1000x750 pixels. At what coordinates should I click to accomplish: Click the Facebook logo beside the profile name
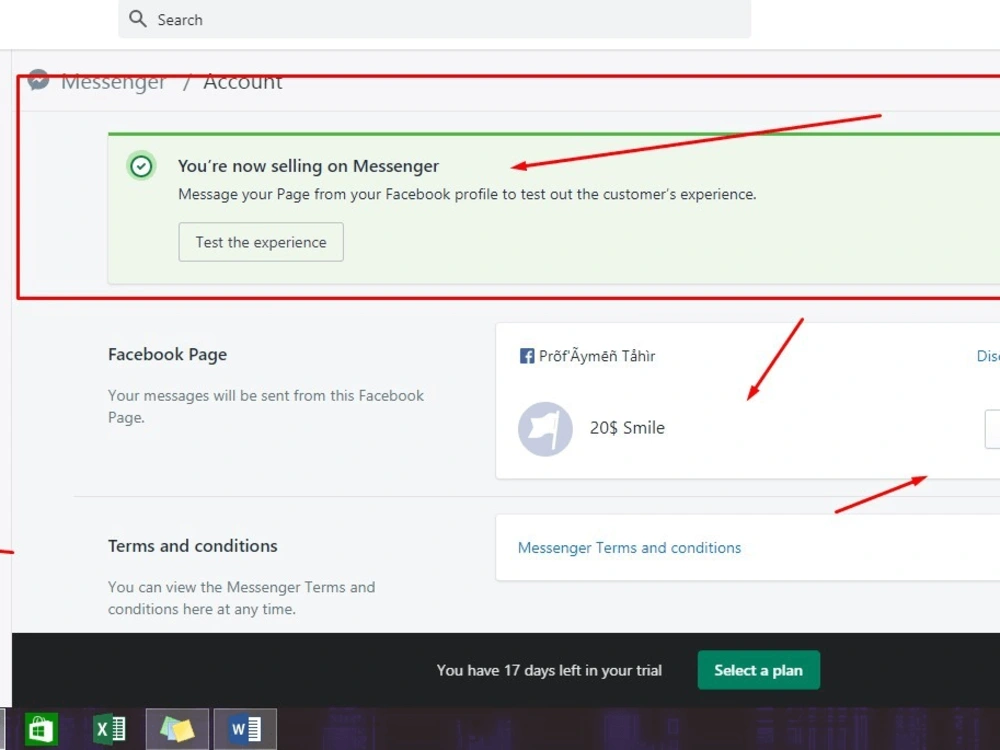(527, 356)
